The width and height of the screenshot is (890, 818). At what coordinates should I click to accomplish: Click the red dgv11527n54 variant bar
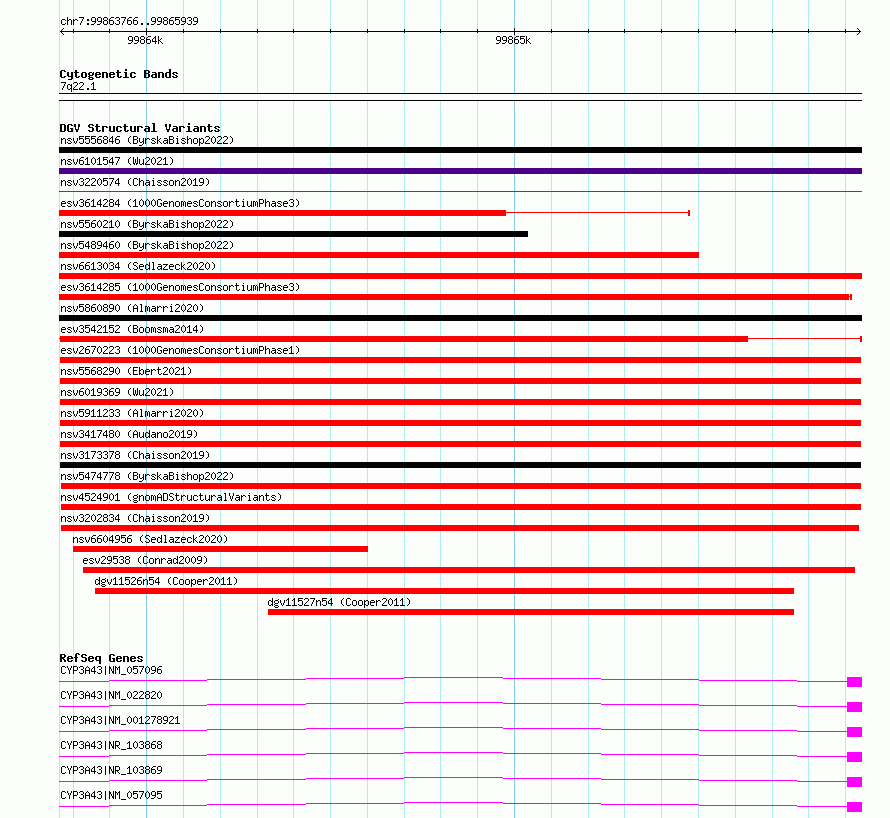[531, 612]
